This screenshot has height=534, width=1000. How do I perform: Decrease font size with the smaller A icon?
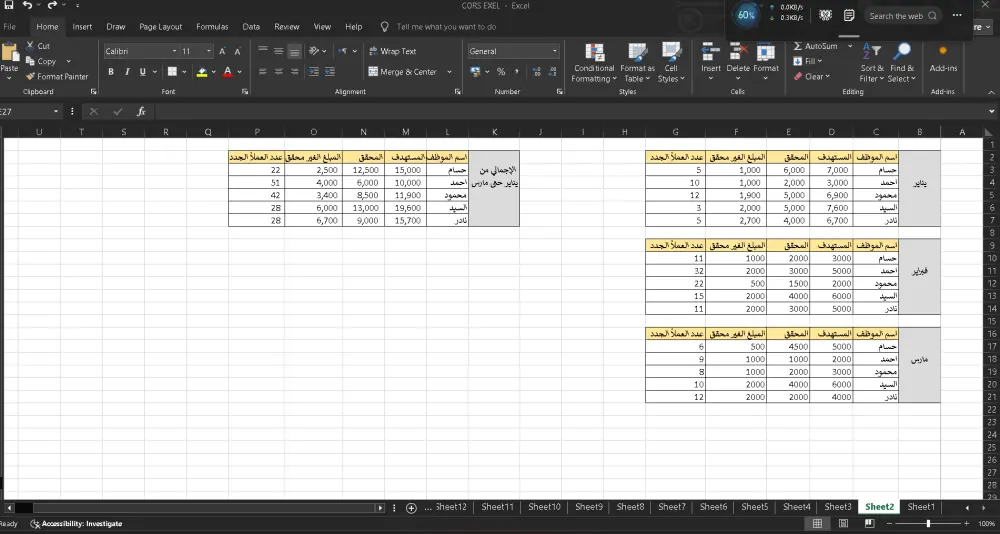coord(237,51)
